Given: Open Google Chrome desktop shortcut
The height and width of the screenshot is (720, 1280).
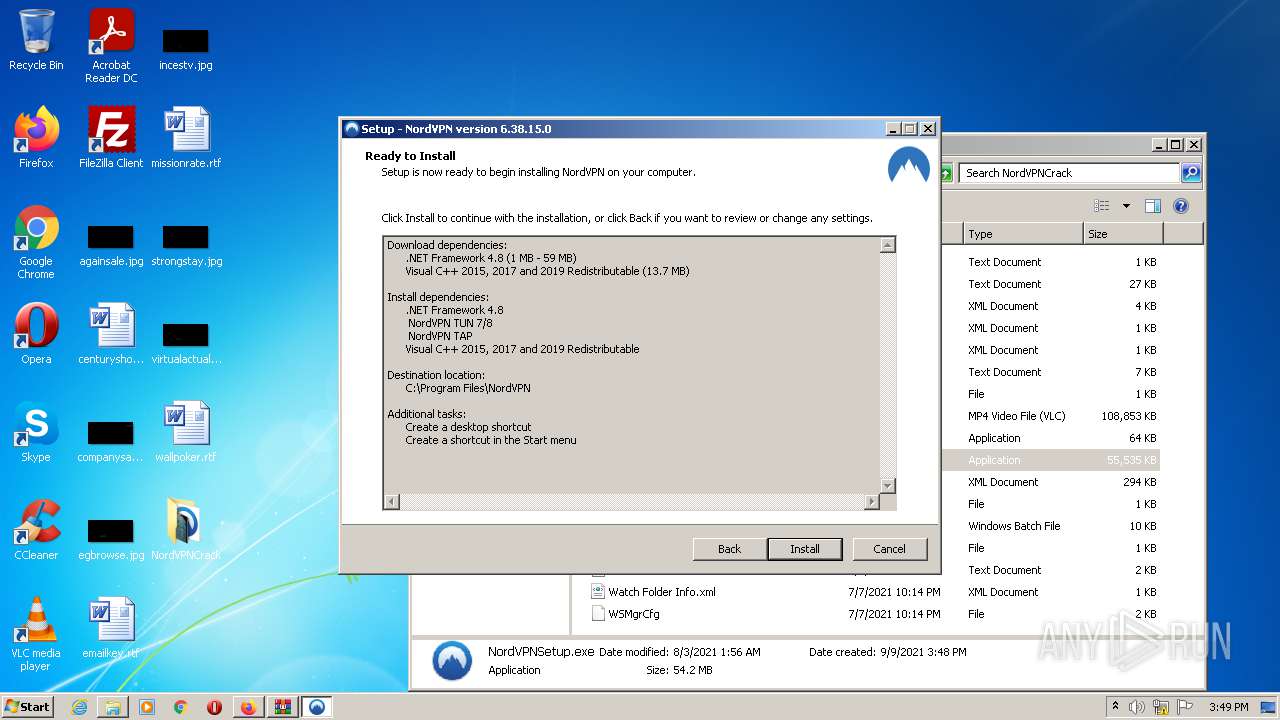Looking at the screenshot, I should [x=36, y=242].
